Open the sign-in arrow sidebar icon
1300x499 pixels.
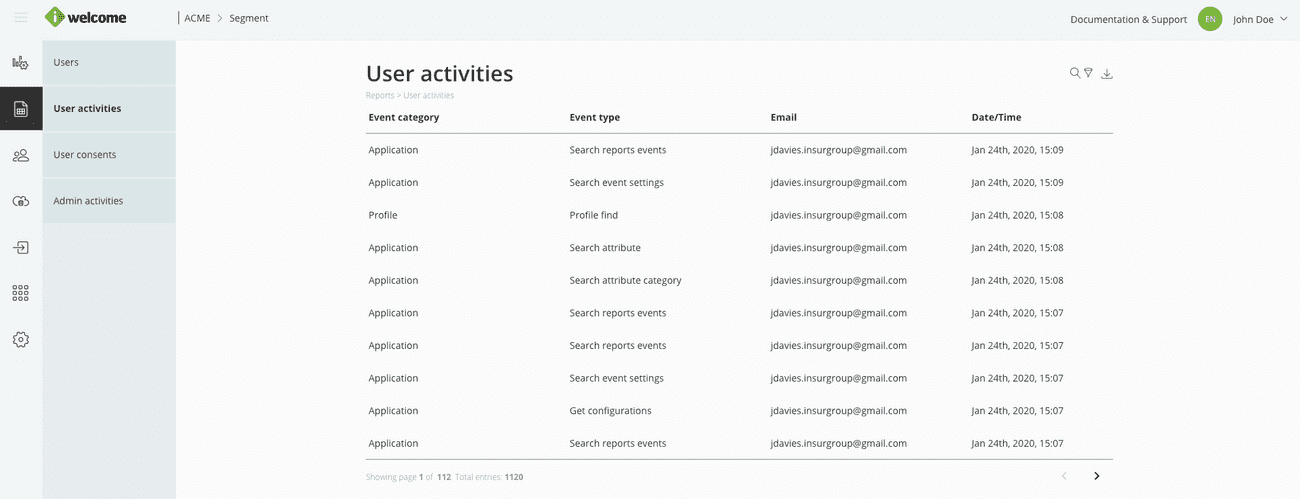click(x=20, y=247)
